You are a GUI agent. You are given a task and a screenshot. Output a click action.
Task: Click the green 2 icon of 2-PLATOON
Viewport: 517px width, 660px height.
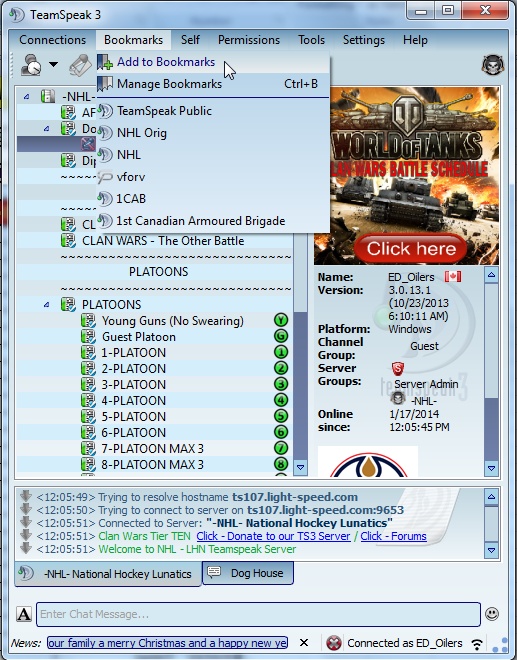(x=281, y=368)
